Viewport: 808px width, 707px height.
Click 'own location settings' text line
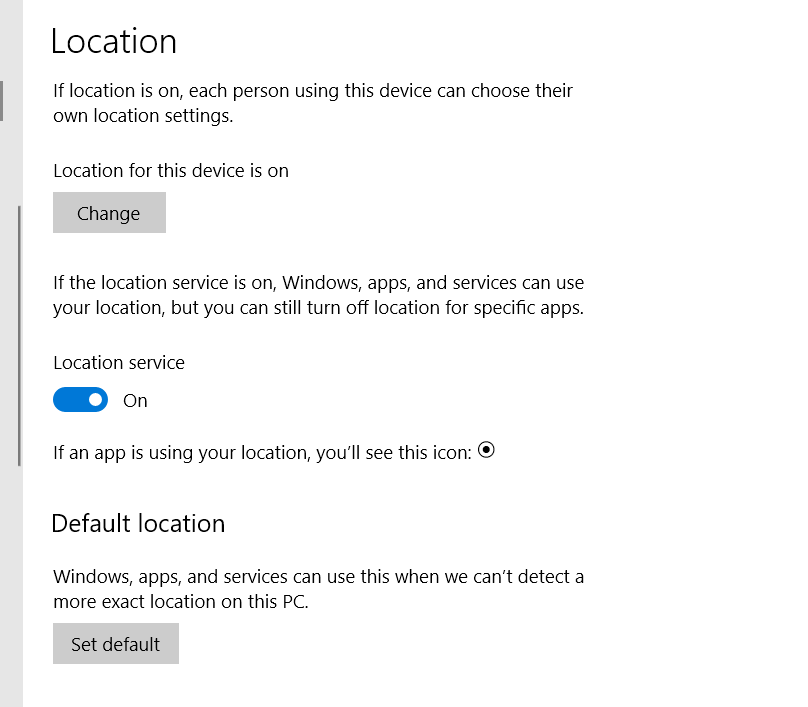point(143,116)
